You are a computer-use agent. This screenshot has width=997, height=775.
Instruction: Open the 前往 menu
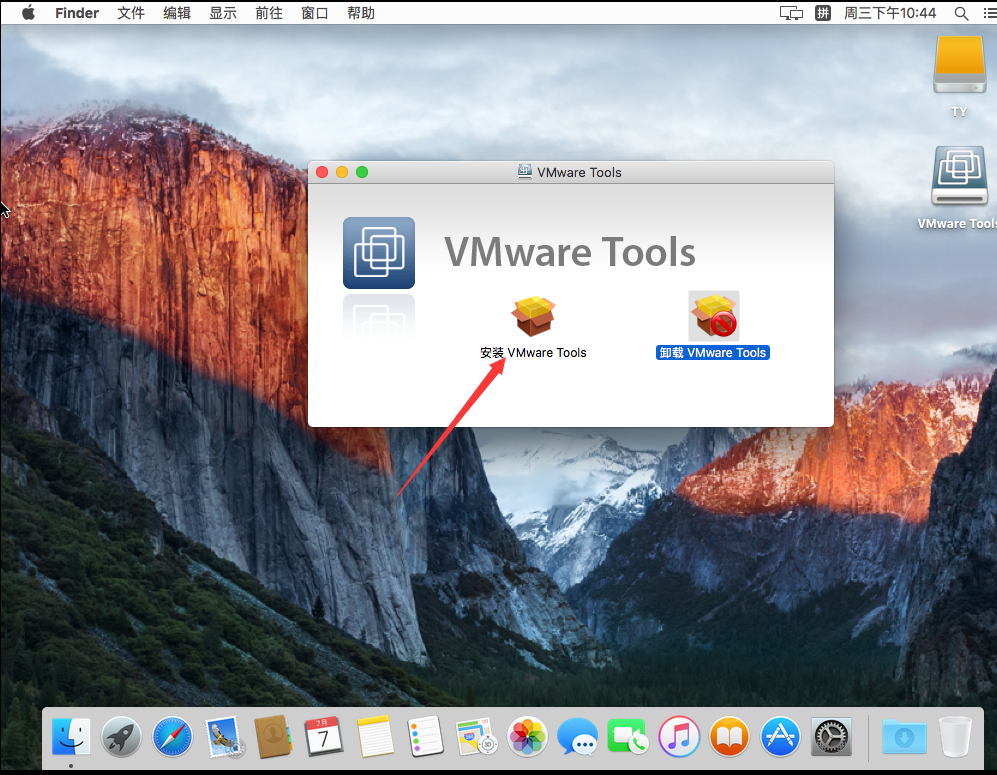(269, 13)
